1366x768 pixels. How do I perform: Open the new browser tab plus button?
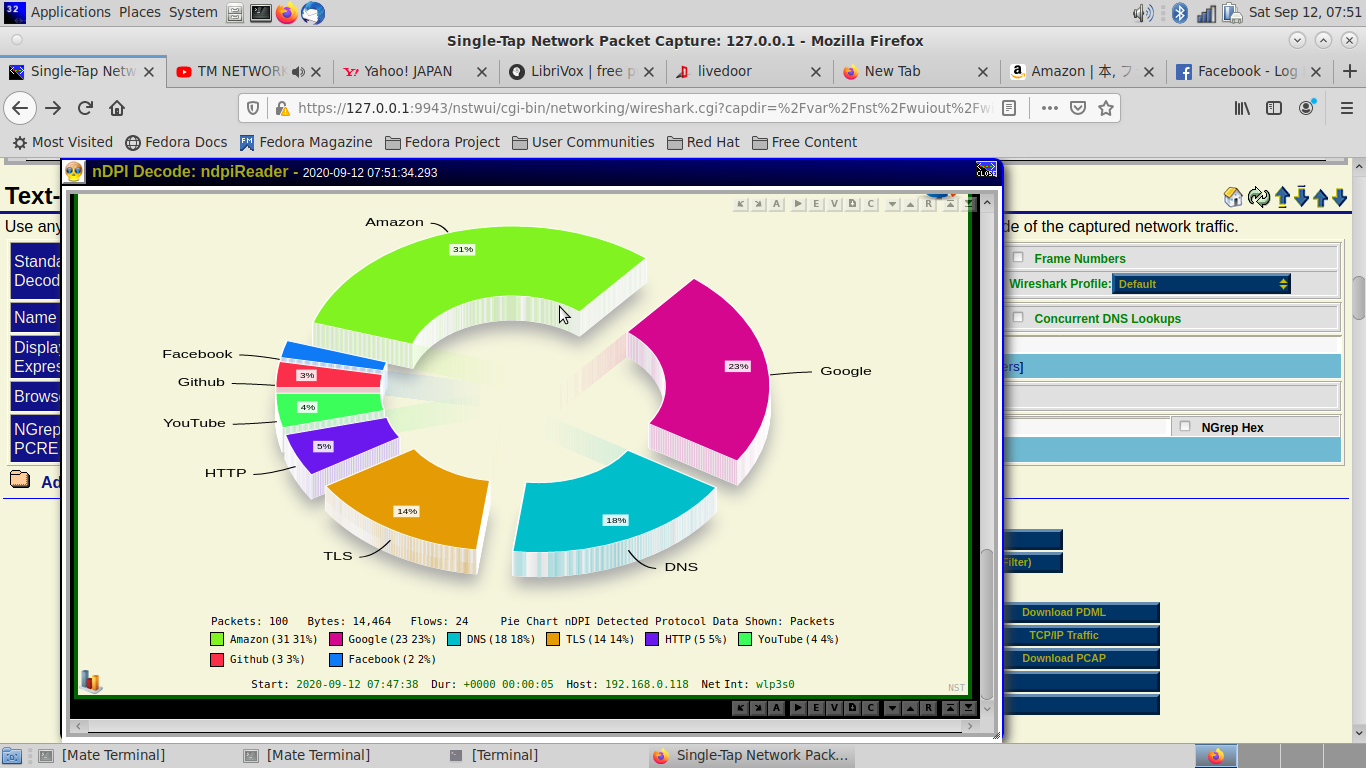pos(1349,71)
